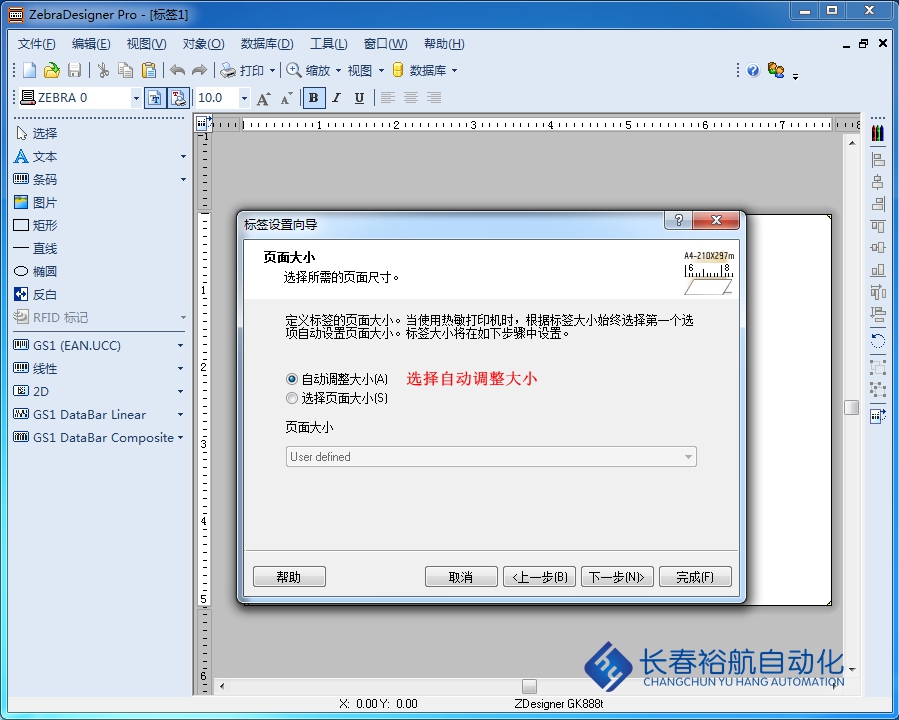Screen dimensions: 899x720
Task: Open the 对象(O) menu
Action: click(204, 44)
